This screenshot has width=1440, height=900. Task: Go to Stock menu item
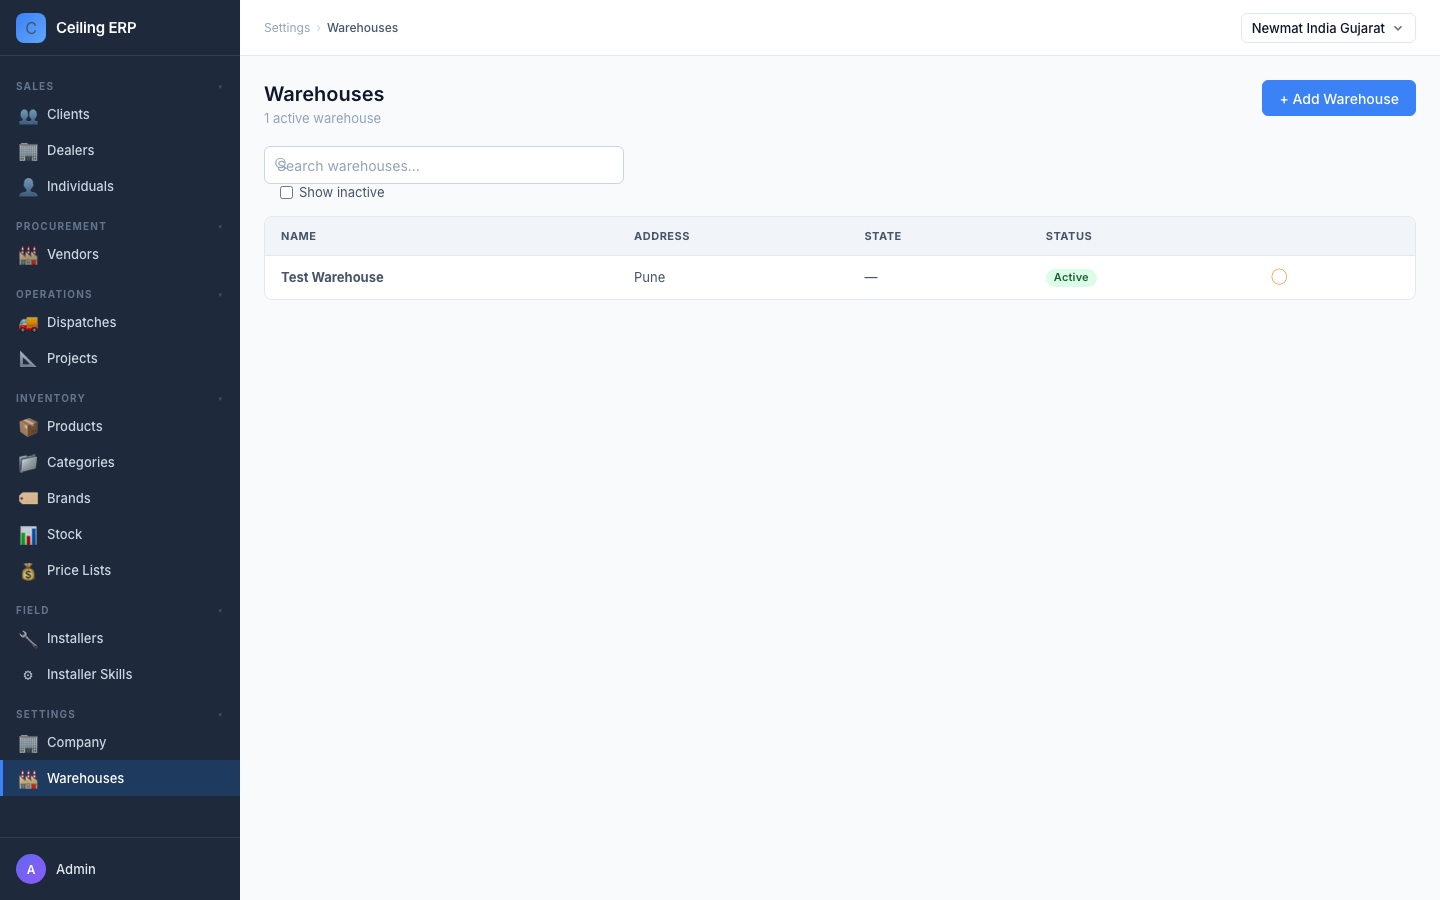click(120, 534)
